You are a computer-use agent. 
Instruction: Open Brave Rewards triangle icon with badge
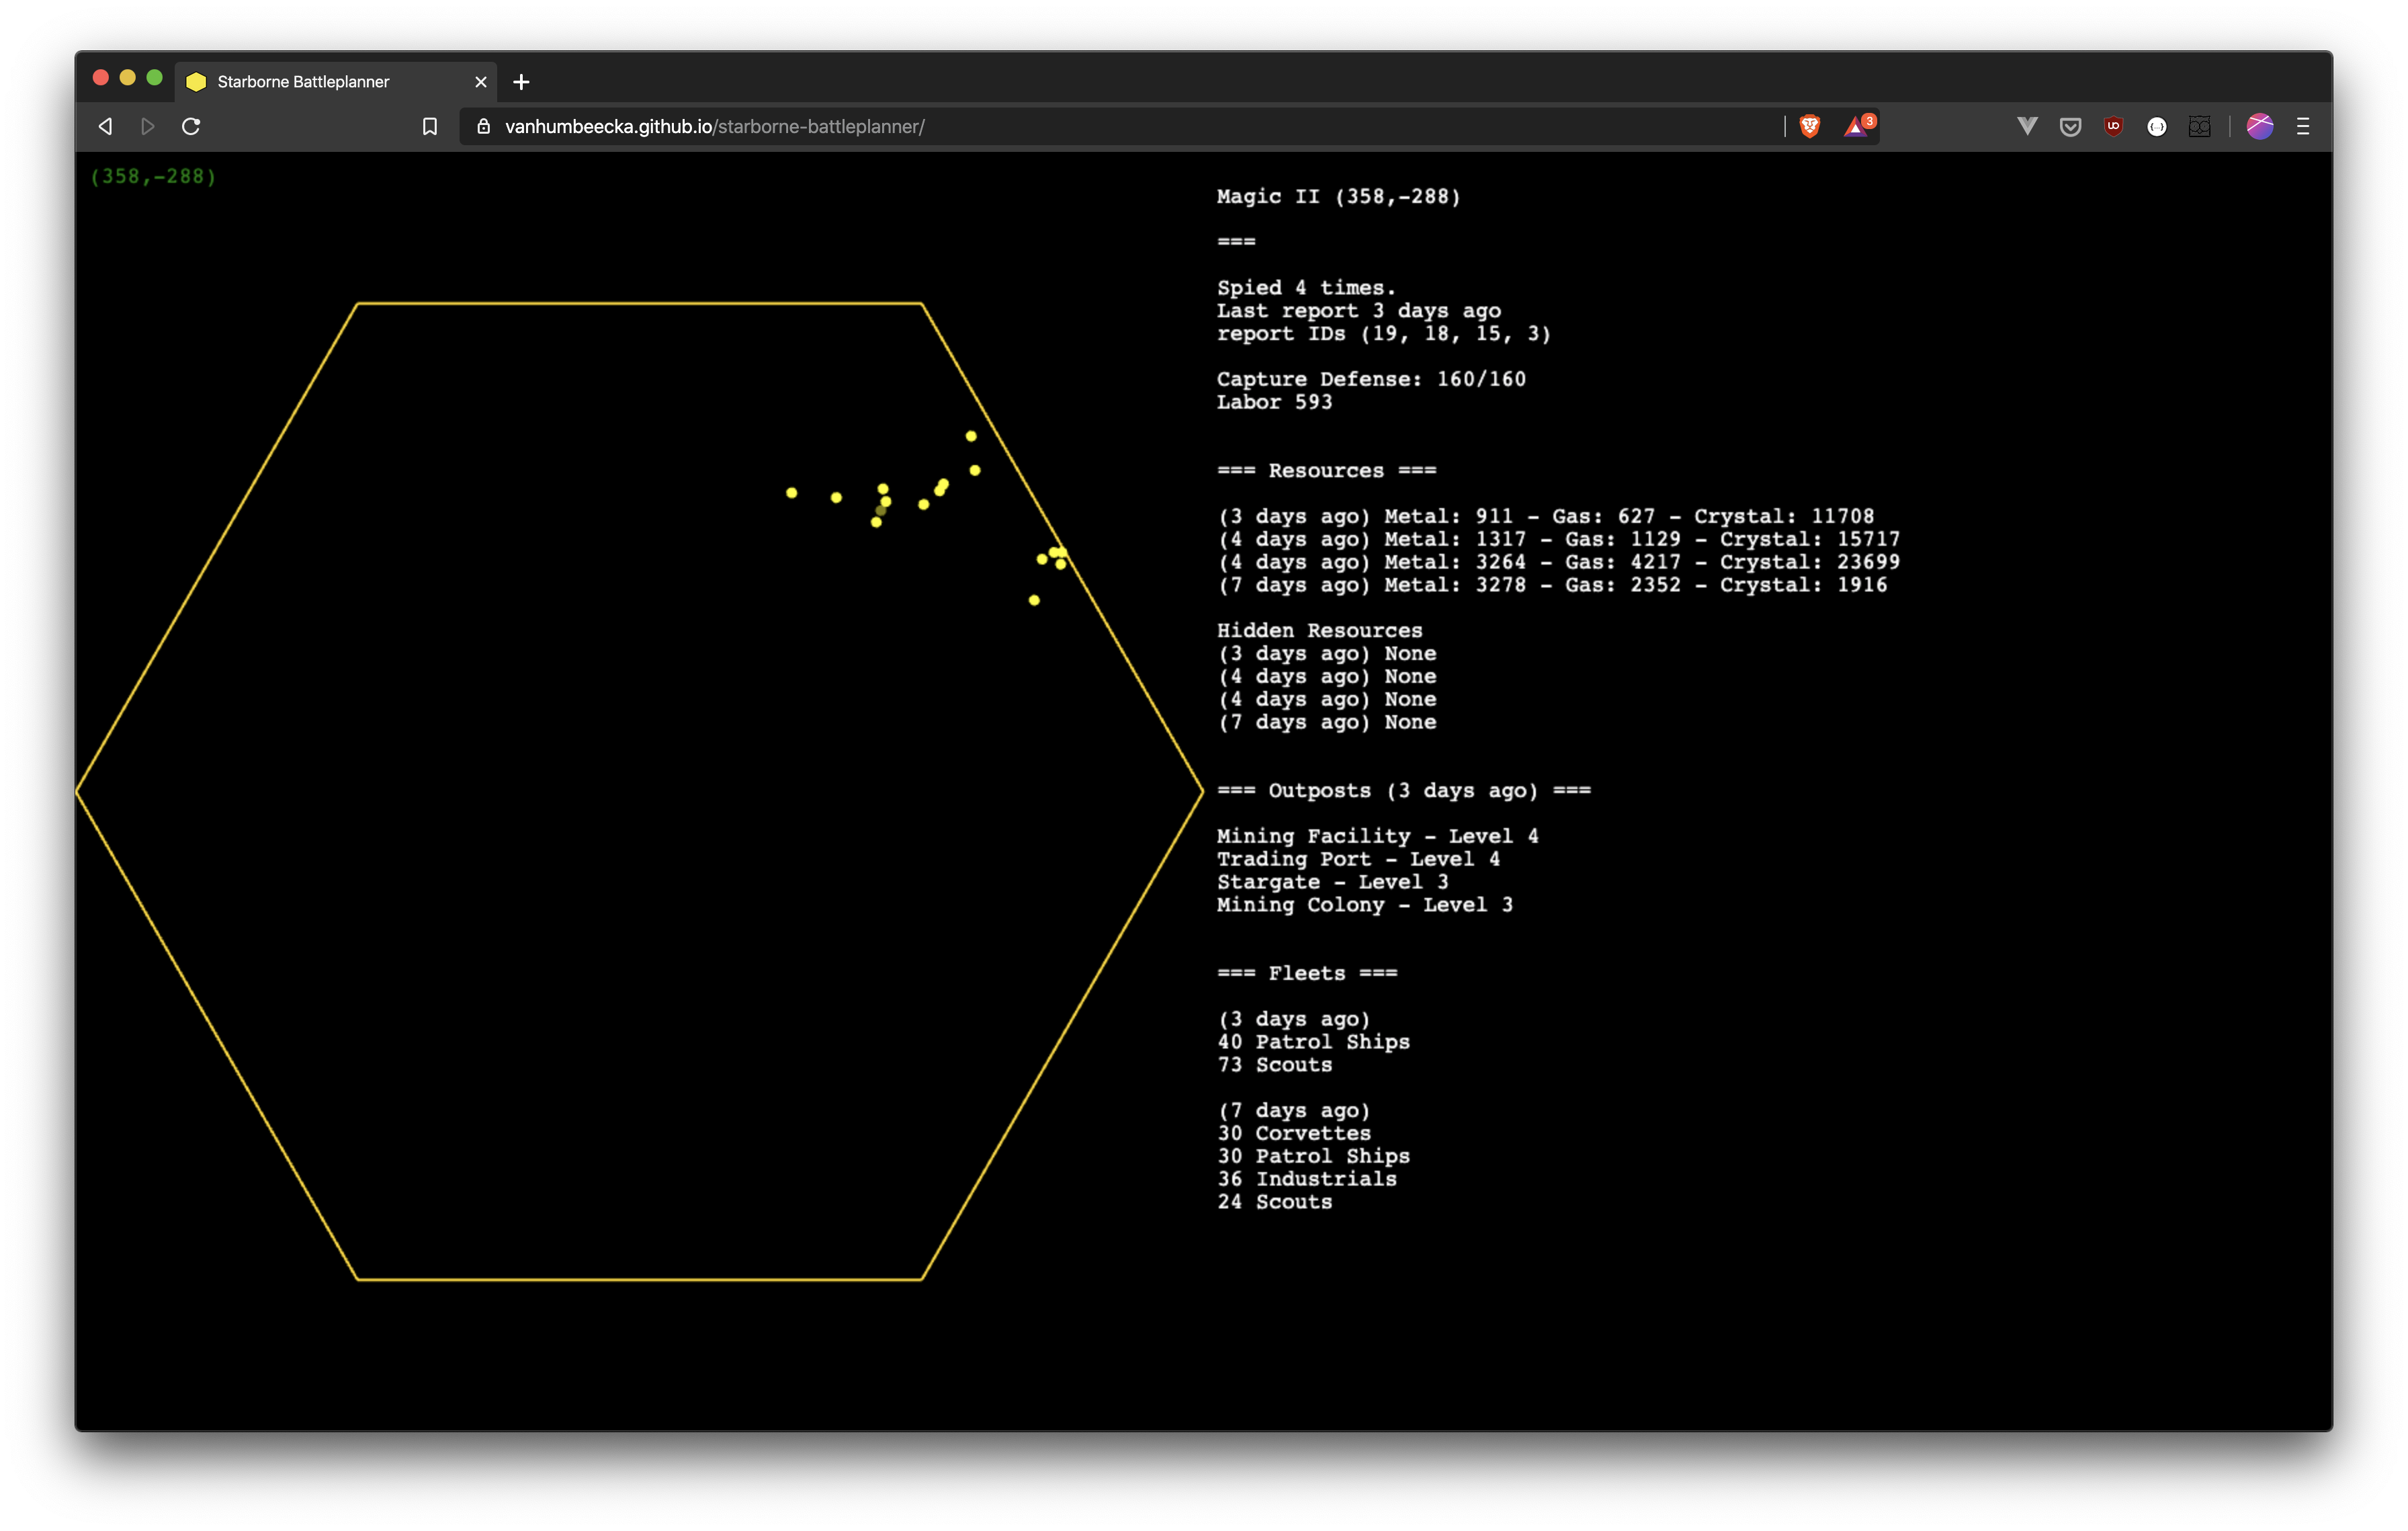coord(1858,126)
